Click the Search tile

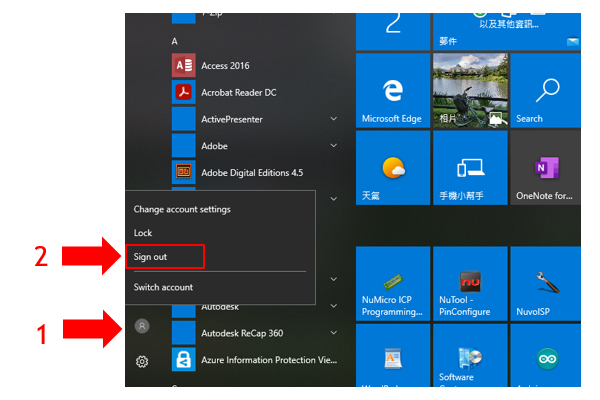tap(545, 93)
